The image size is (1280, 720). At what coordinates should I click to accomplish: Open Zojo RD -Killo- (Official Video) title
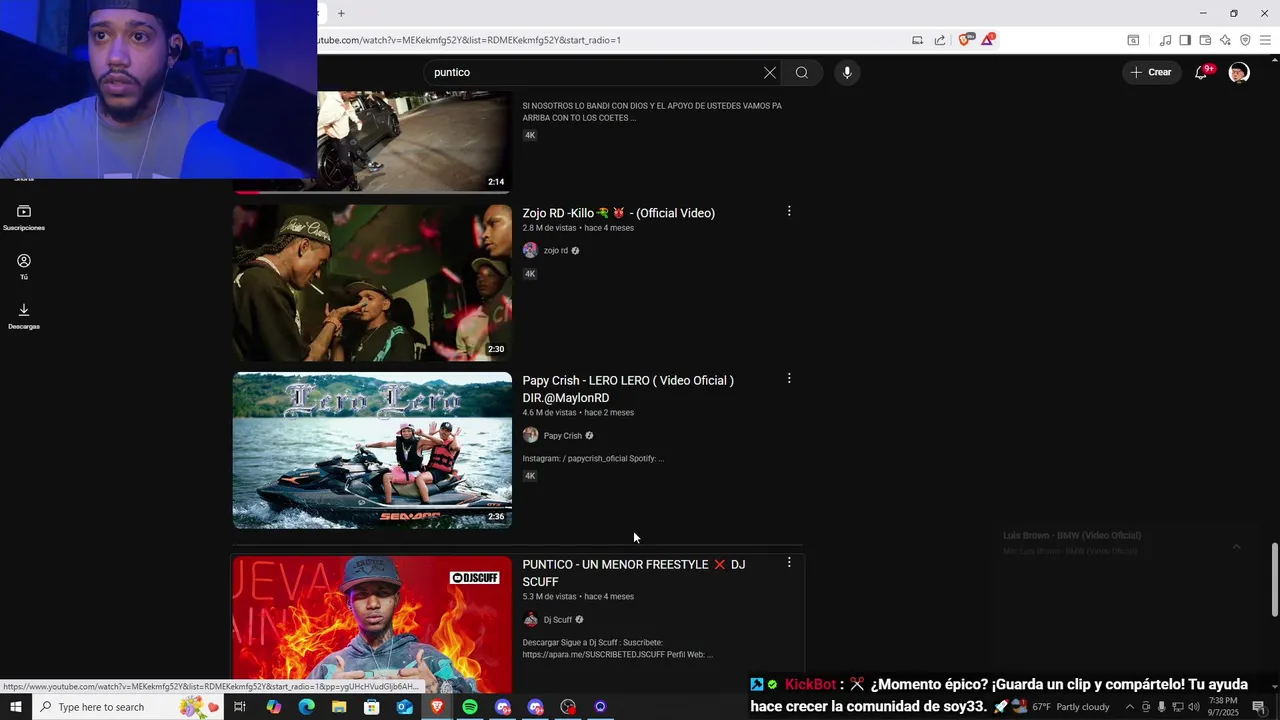[618, 213]
